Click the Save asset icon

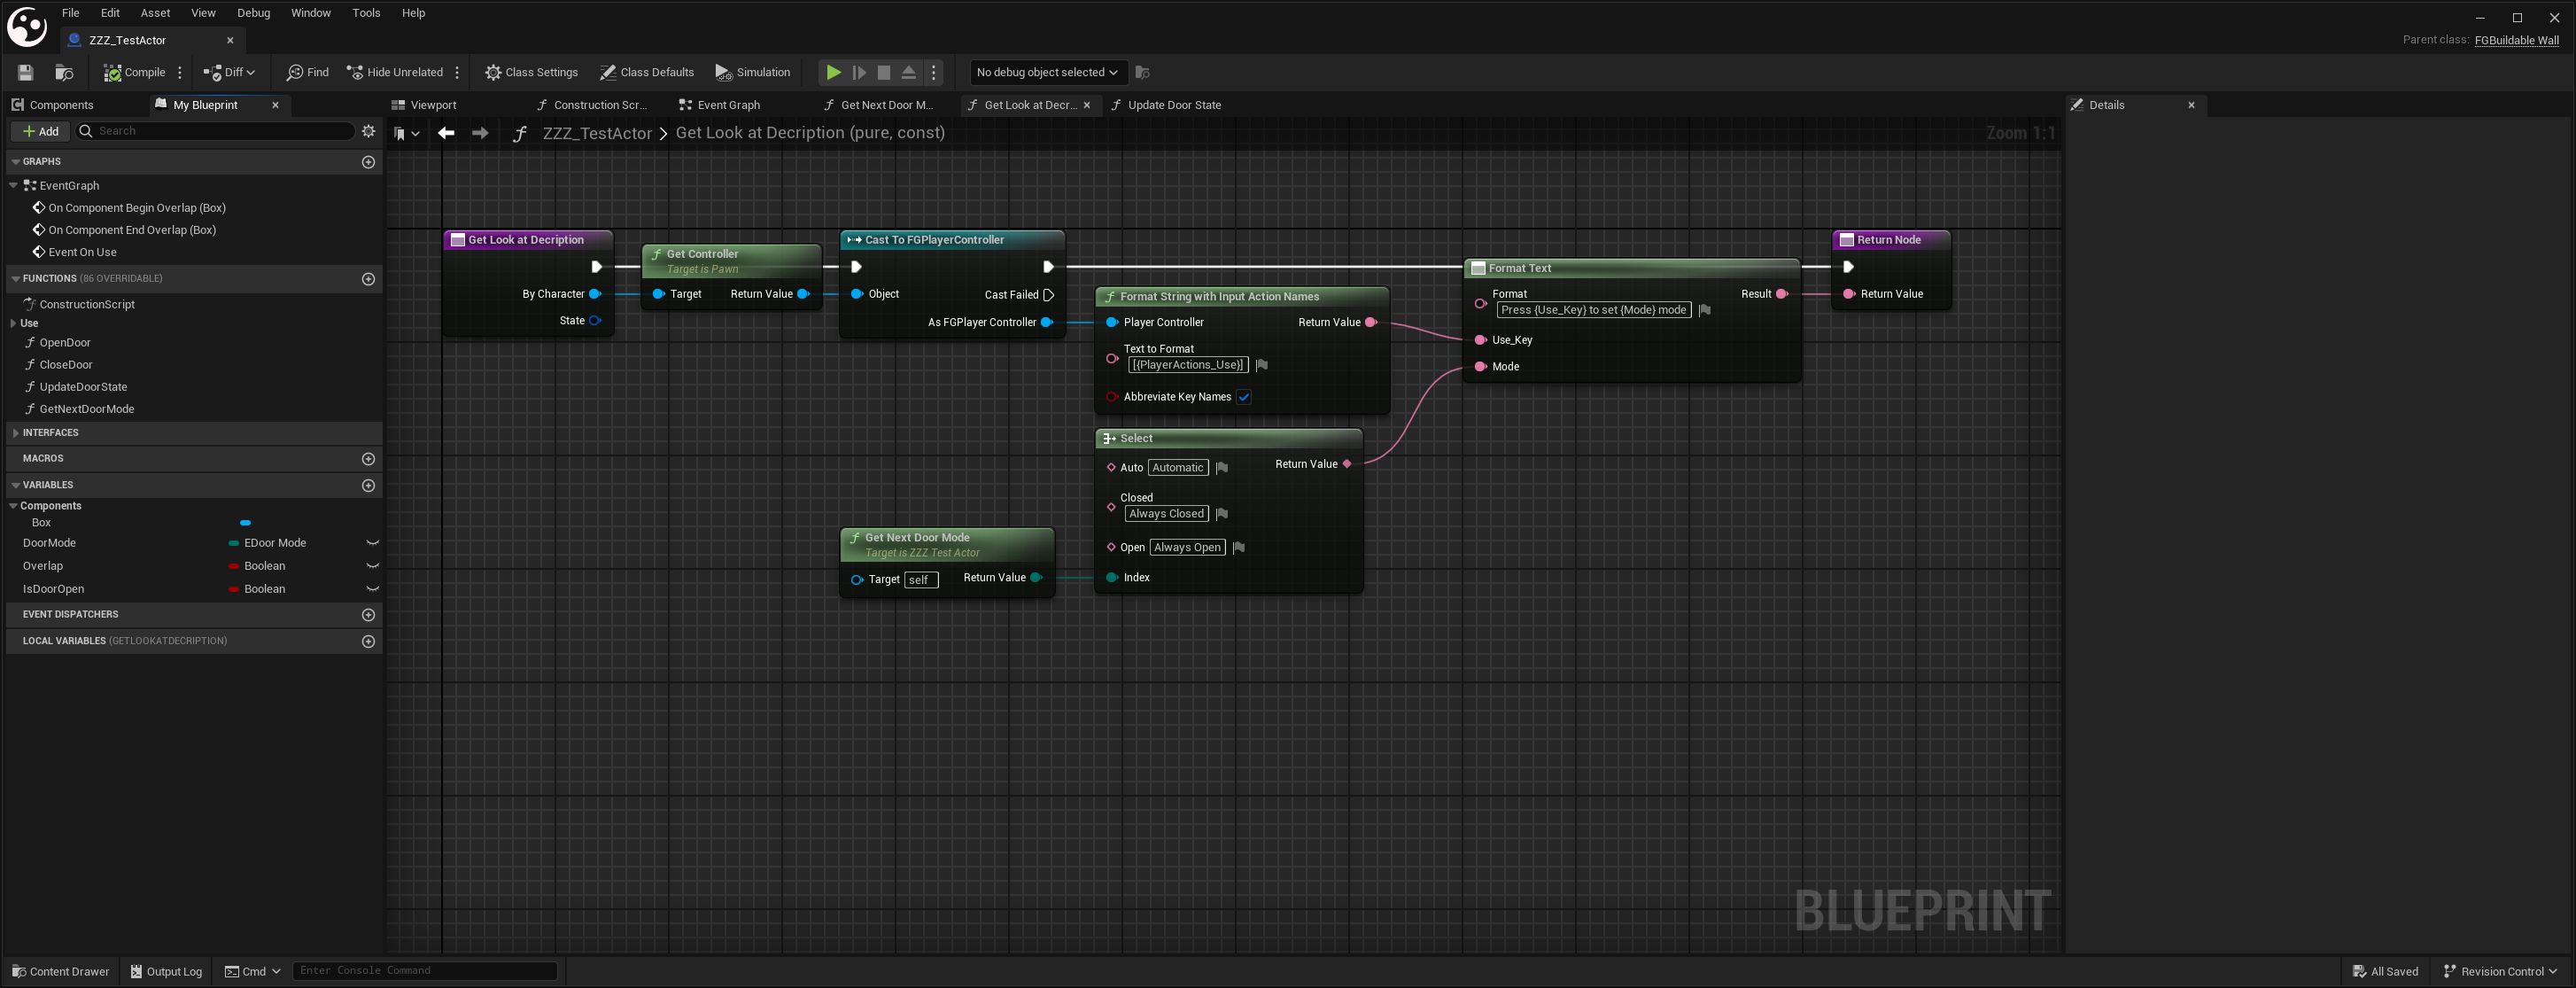point(26,72)
